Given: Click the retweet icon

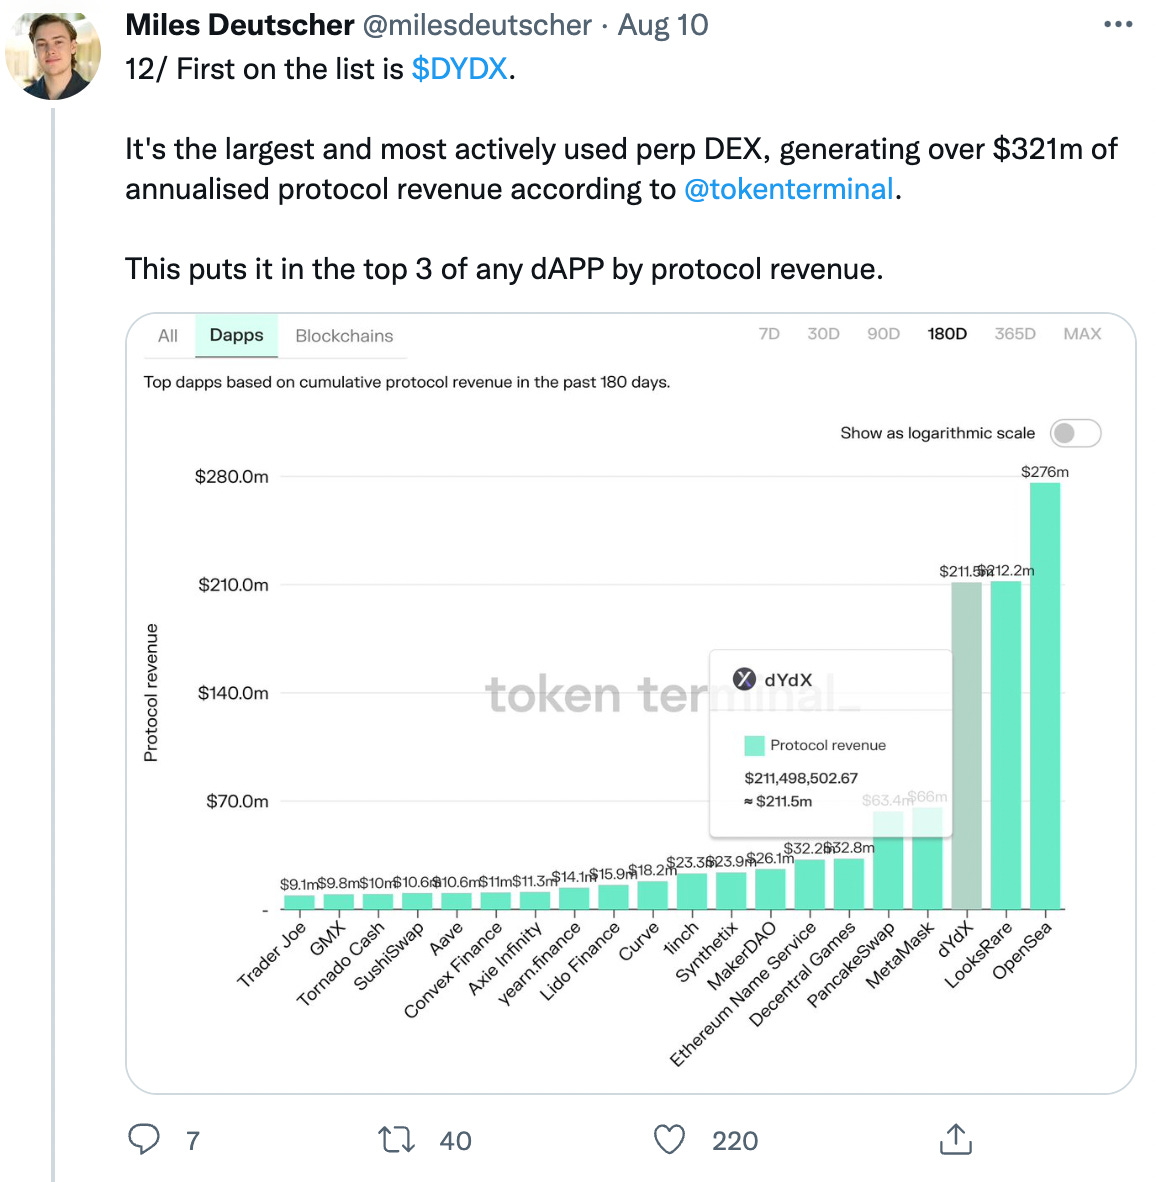Looking at the screenshot, I should (x=396, y=1140).
